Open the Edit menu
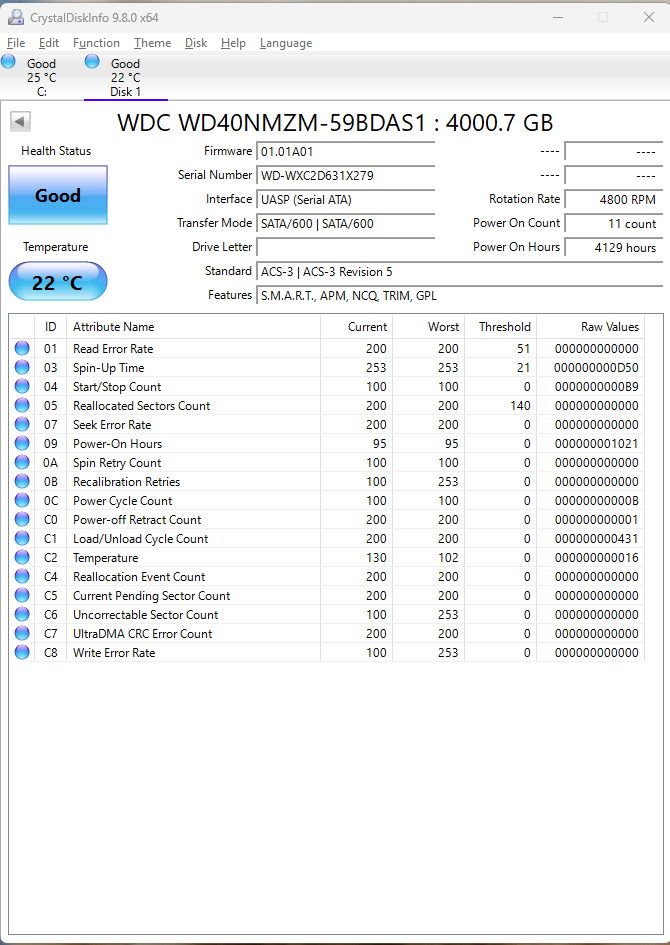Image resolution: width=670 pixels, height=945 pixels. click(49, 43)
